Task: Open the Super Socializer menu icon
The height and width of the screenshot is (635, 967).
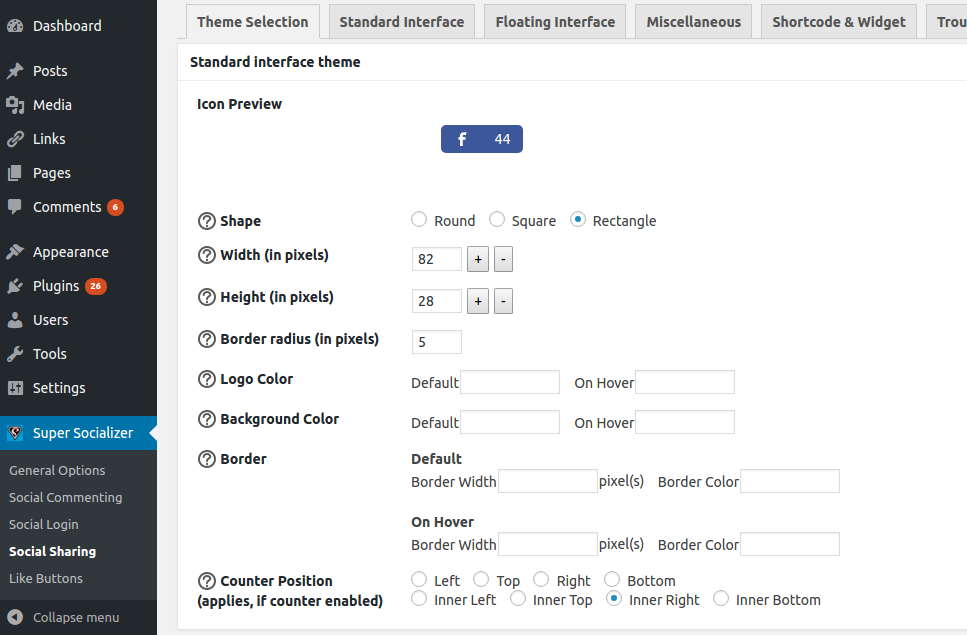Action: (17, 432)
